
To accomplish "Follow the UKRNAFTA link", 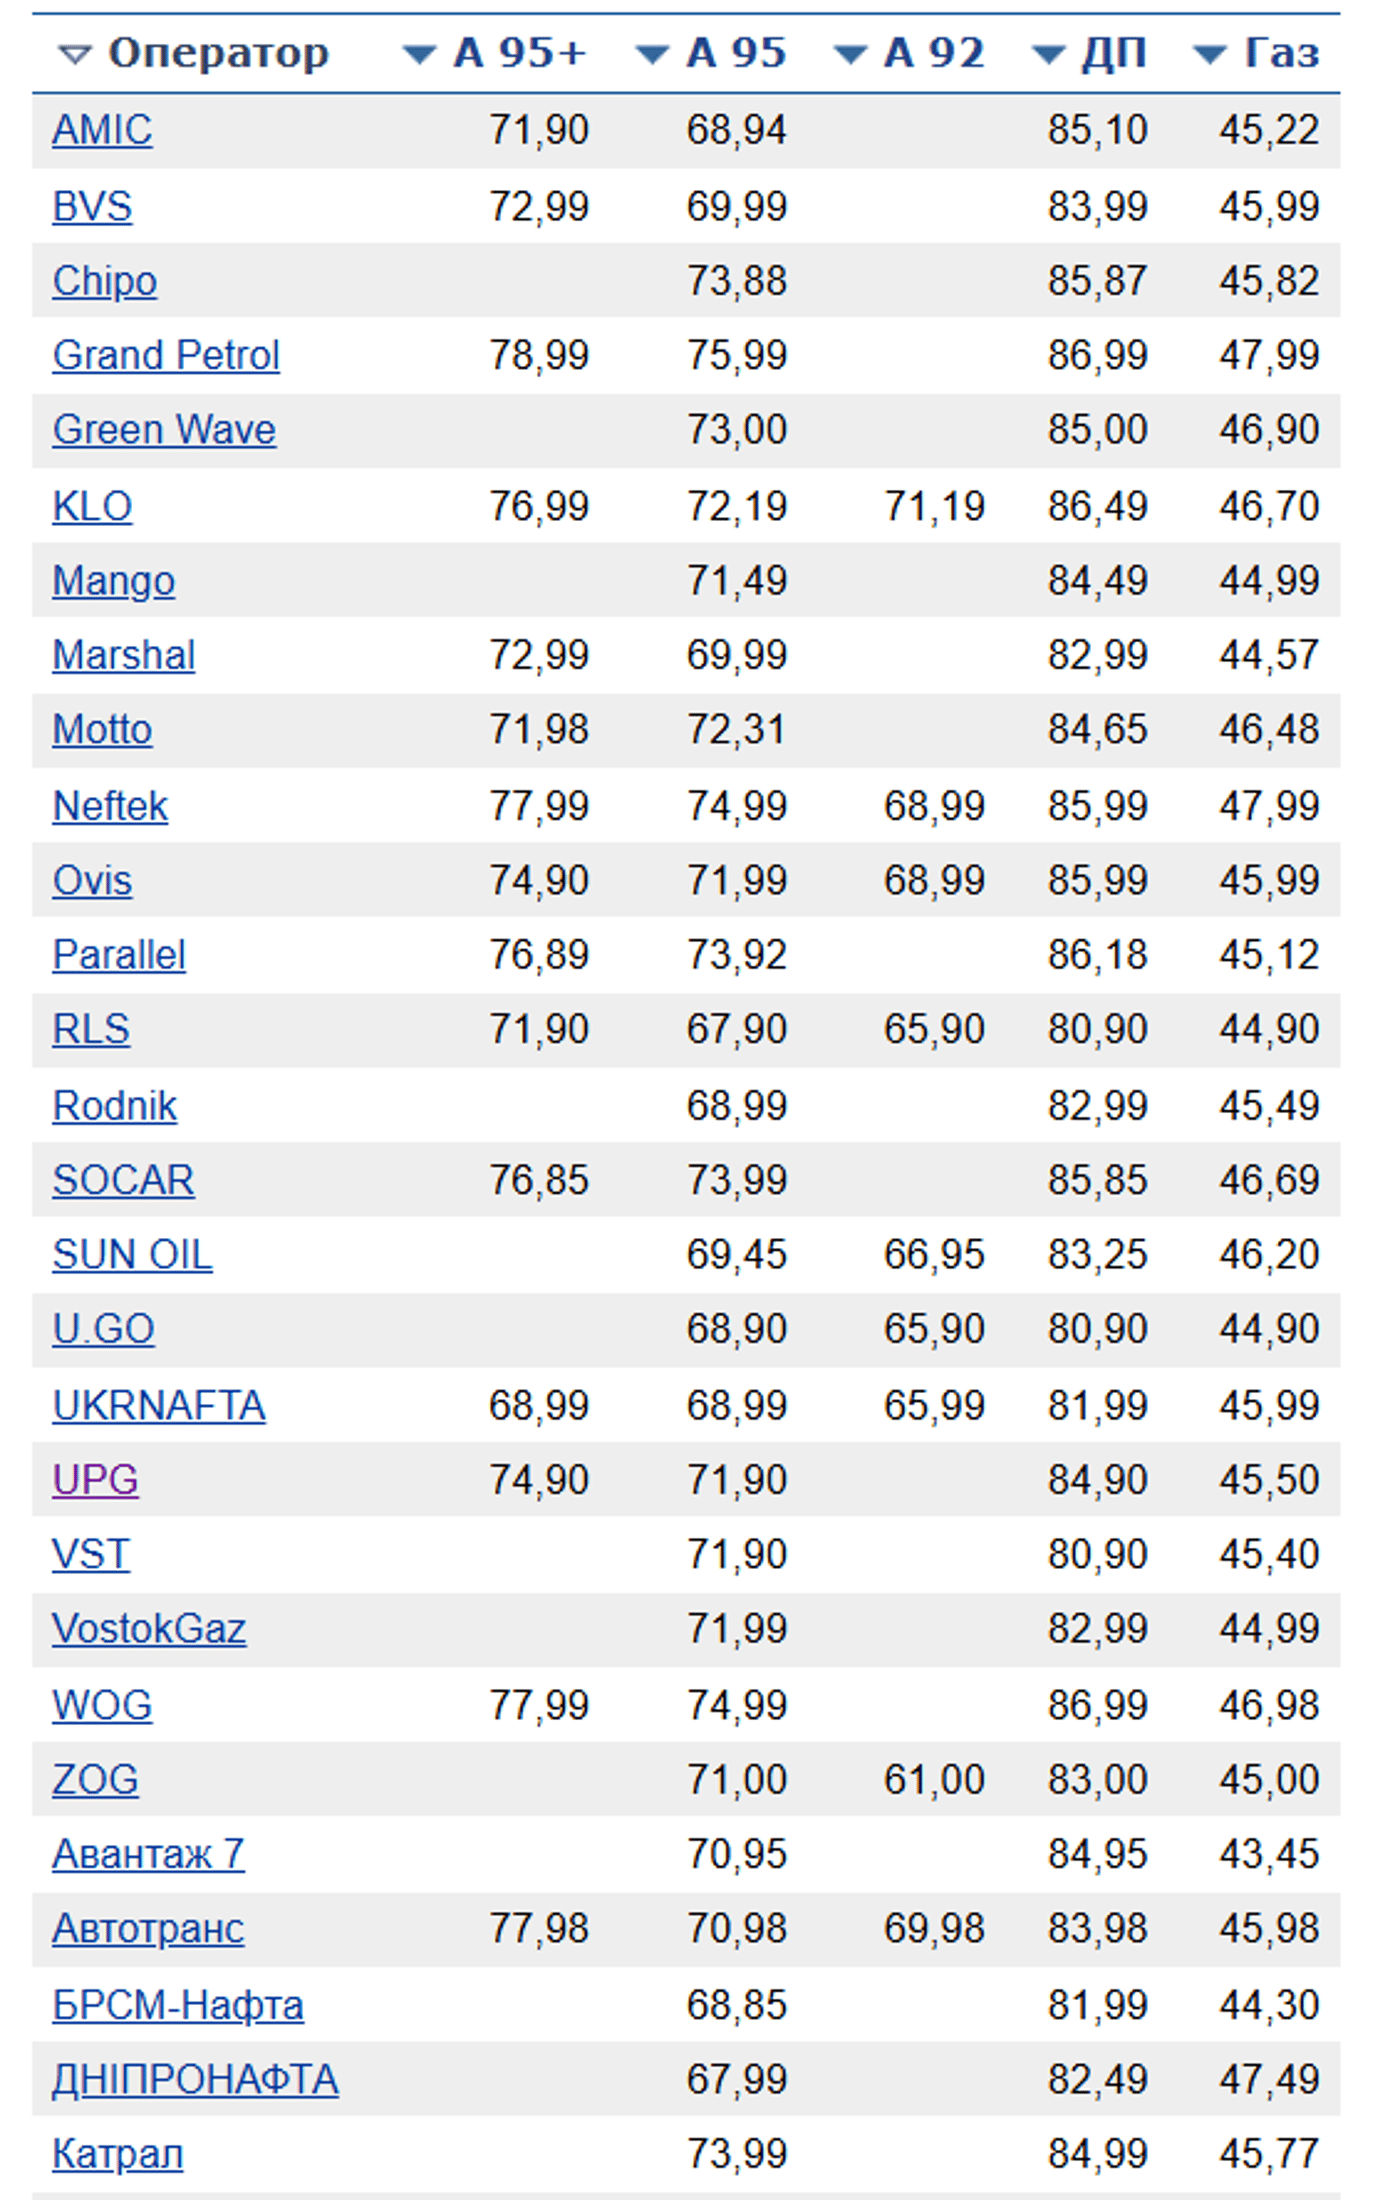I will (x=159, y=1405).
